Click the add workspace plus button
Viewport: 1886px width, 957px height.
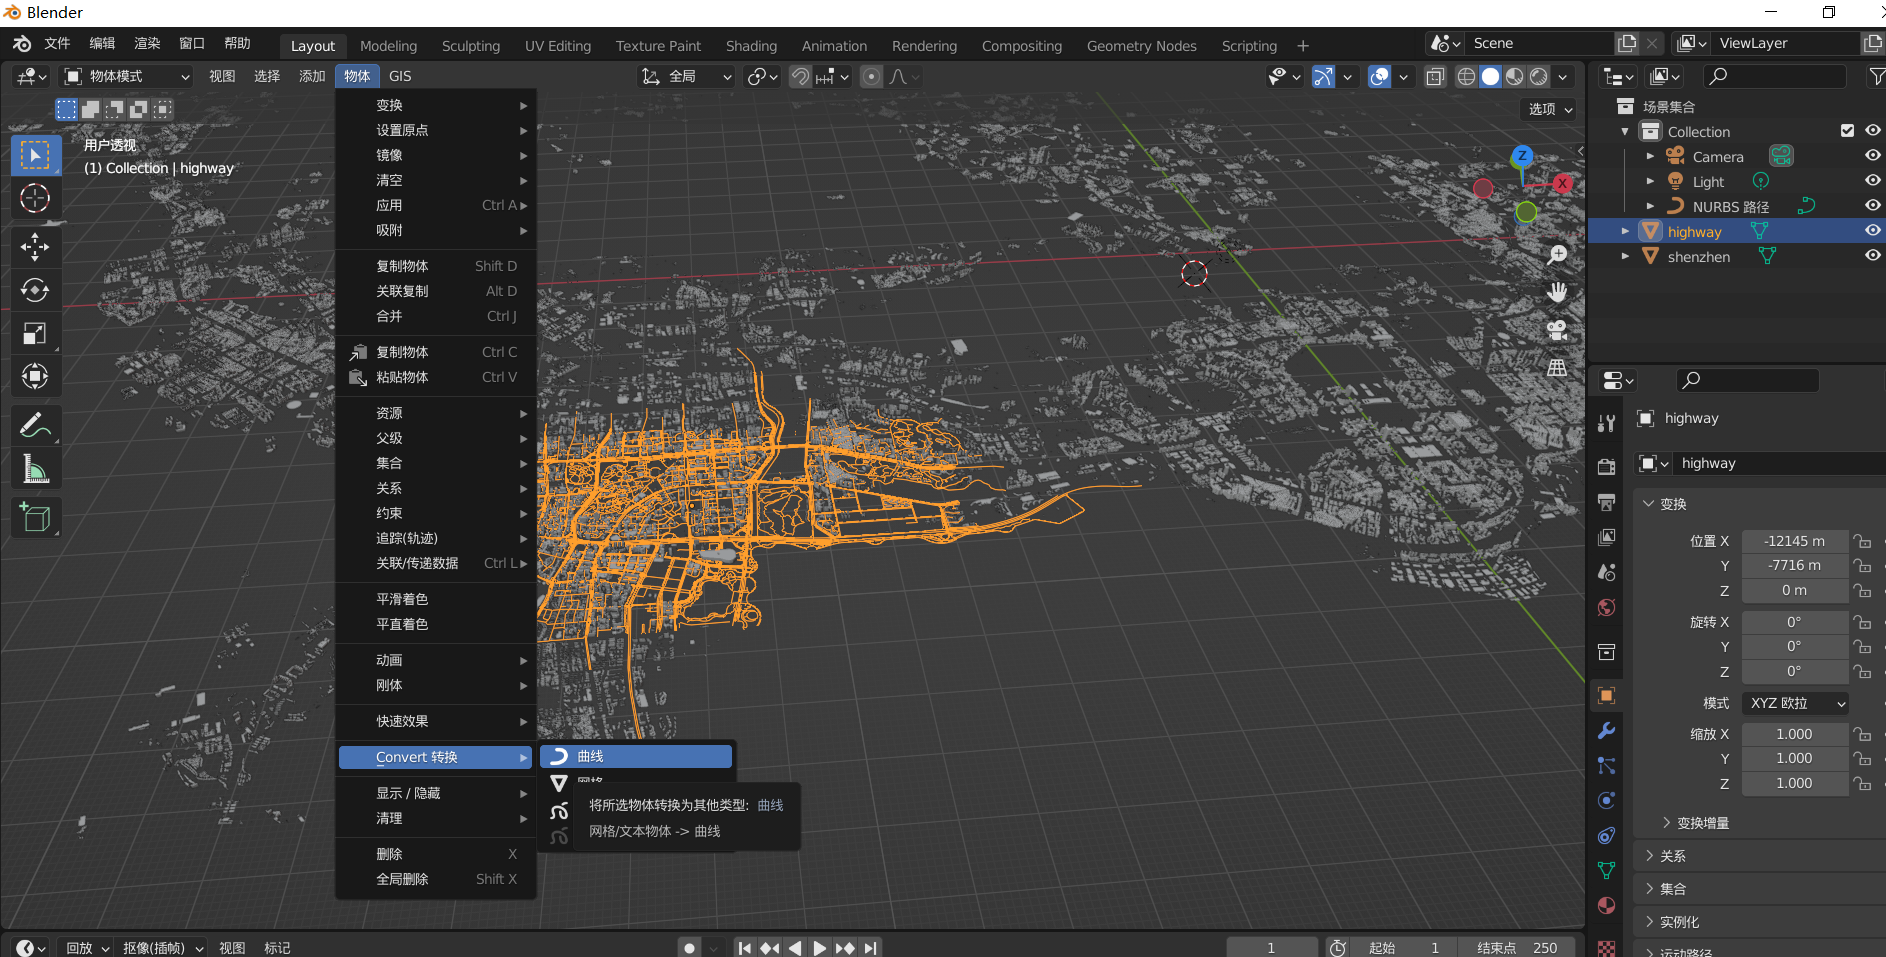(x=1302, y=46)
